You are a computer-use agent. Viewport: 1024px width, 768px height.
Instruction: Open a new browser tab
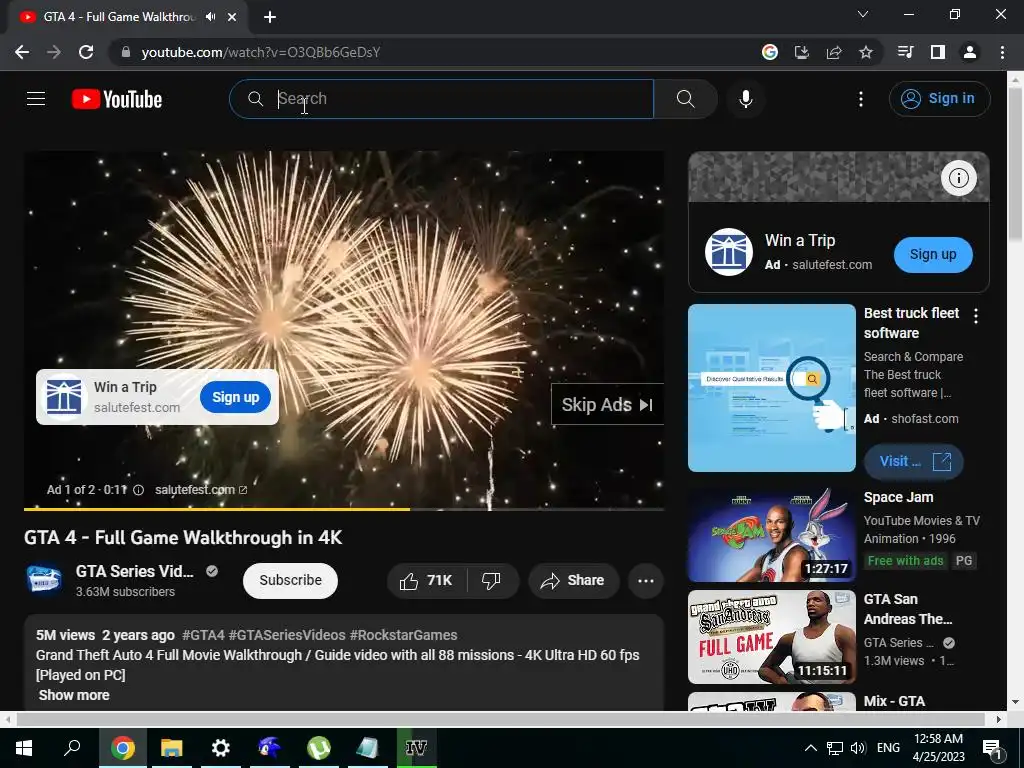point(270,17)
